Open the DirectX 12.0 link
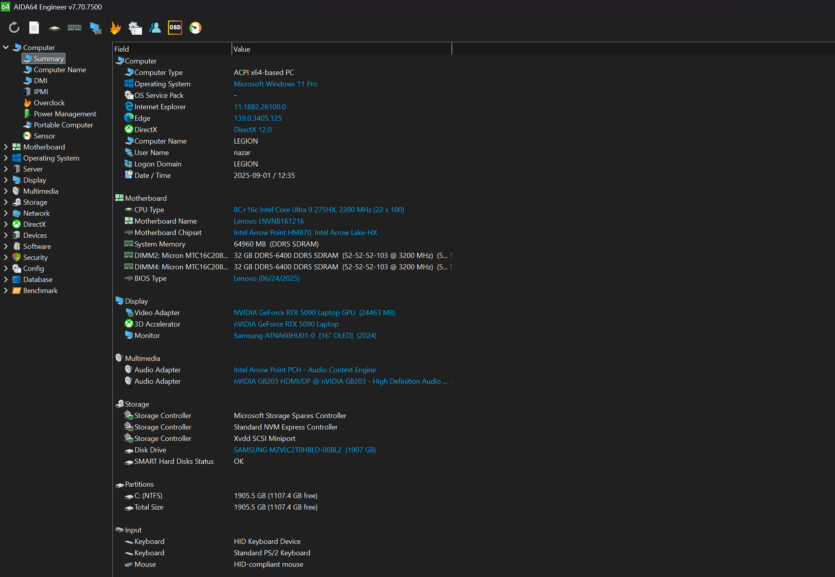The width and height of the screenshot is (835, 577). (252, 130)
